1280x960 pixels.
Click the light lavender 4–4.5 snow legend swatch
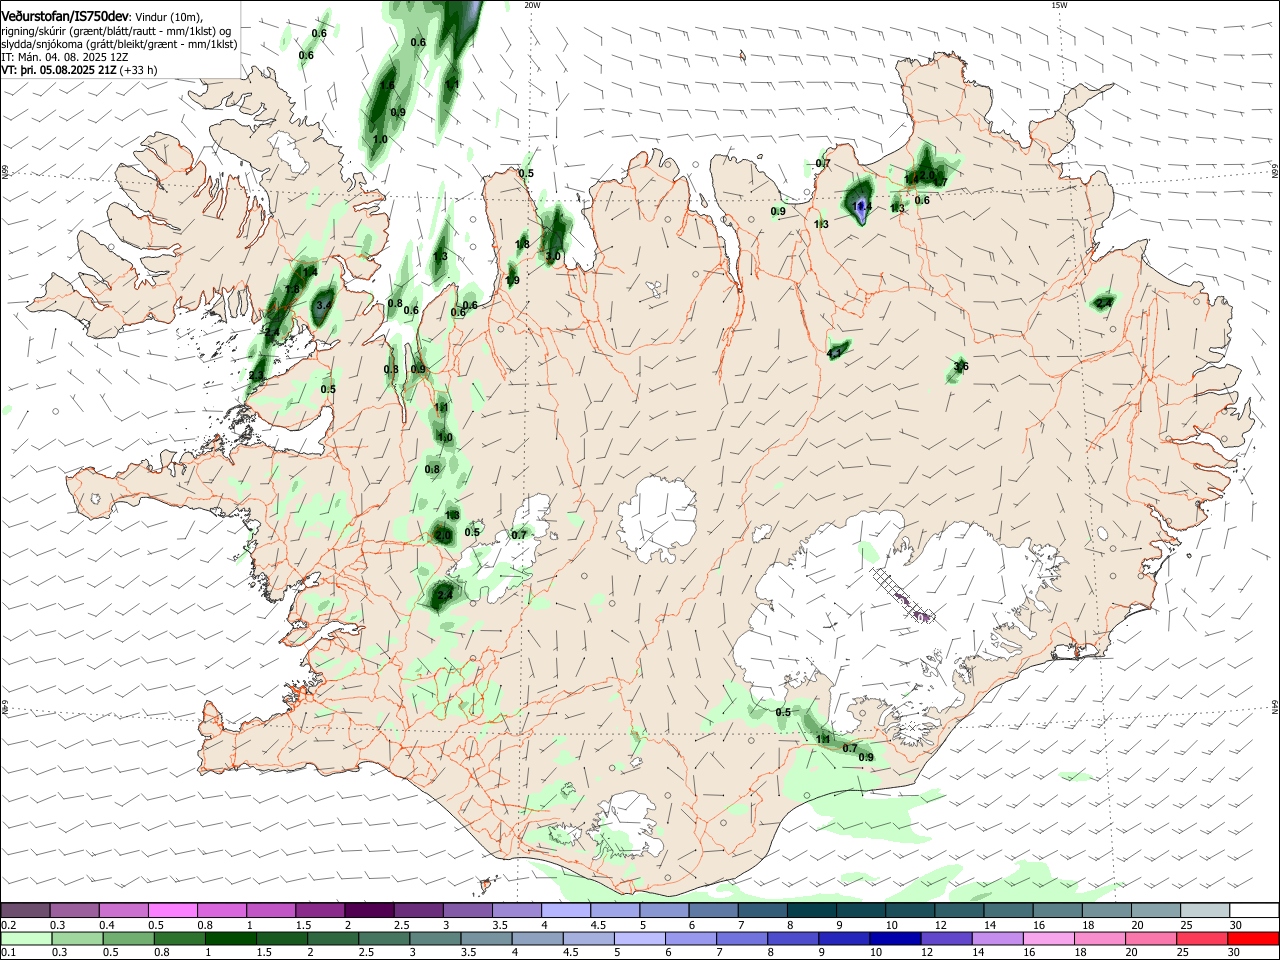[x=566, y=910]
